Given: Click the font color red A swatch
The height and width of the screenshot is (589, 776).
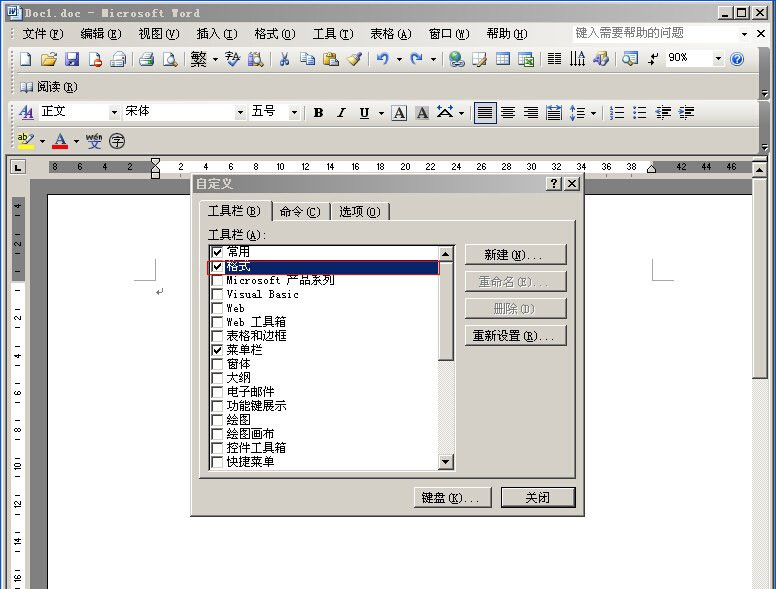Looking at the screenshot, I should pyautogui.click(x=60, y=141).
